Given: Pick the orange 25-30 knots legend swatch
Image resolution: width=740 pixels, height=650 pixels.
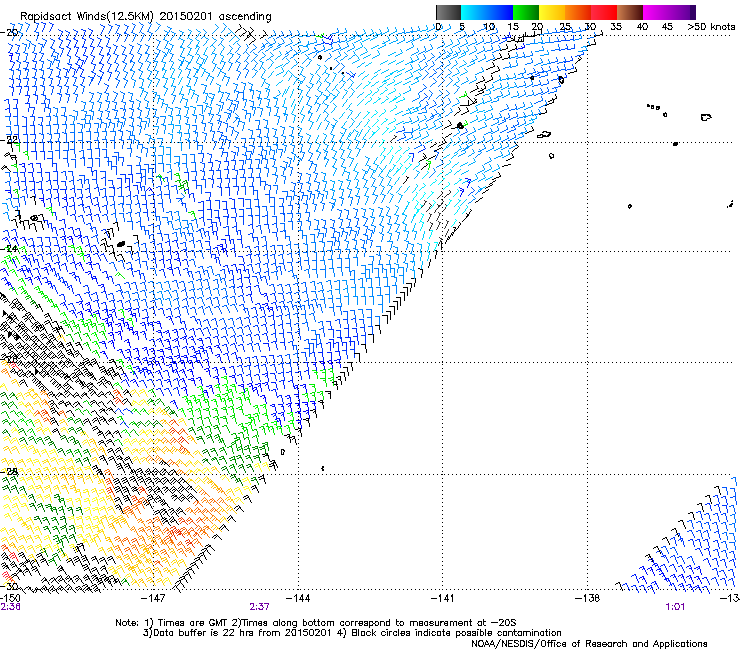Looking at the screenshot, I should point(578,12).
